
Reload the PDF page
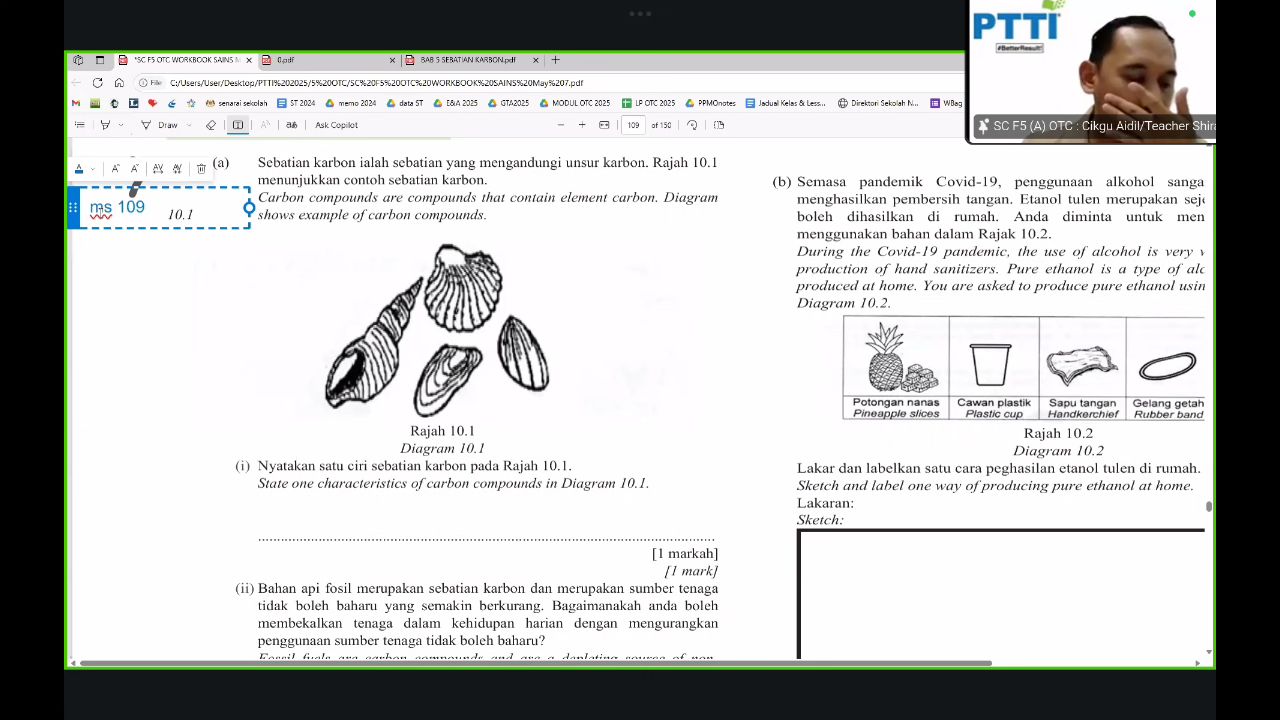(97, 83)
